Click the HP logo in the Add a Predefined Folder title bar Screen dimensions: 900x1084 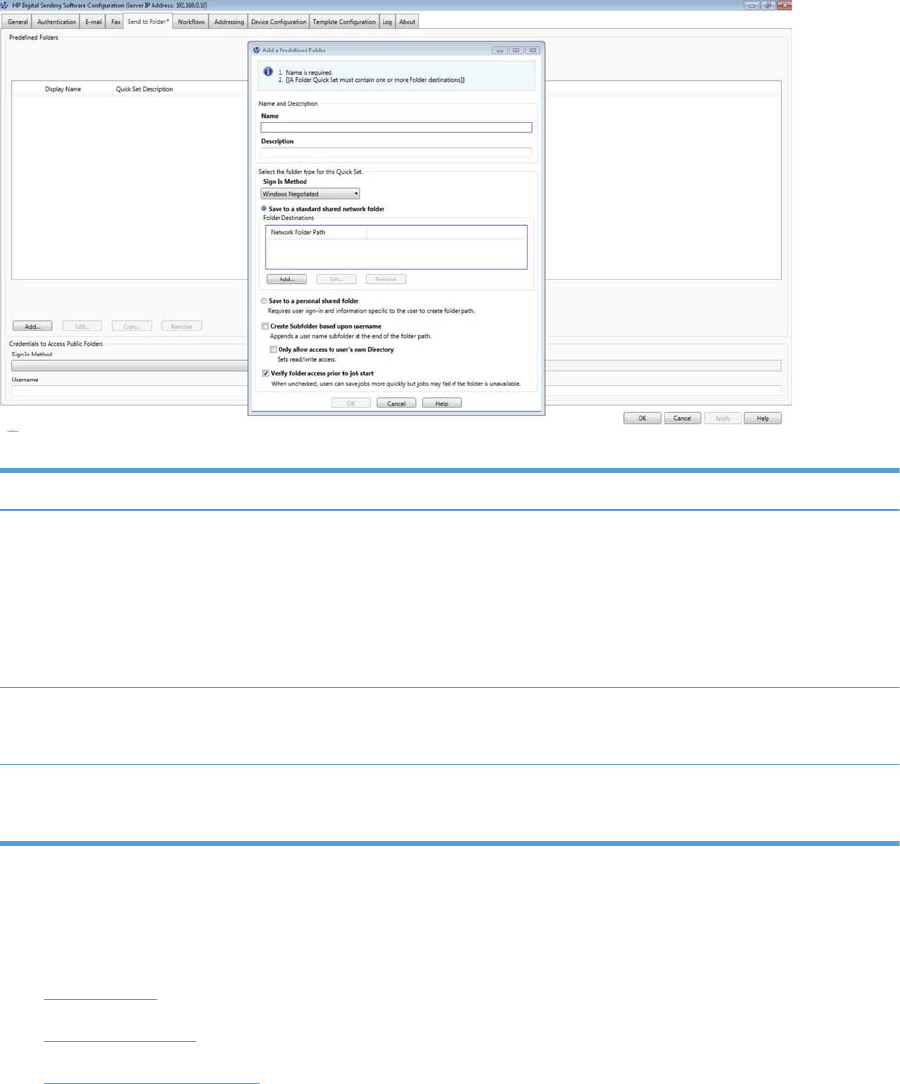(256, 50)
